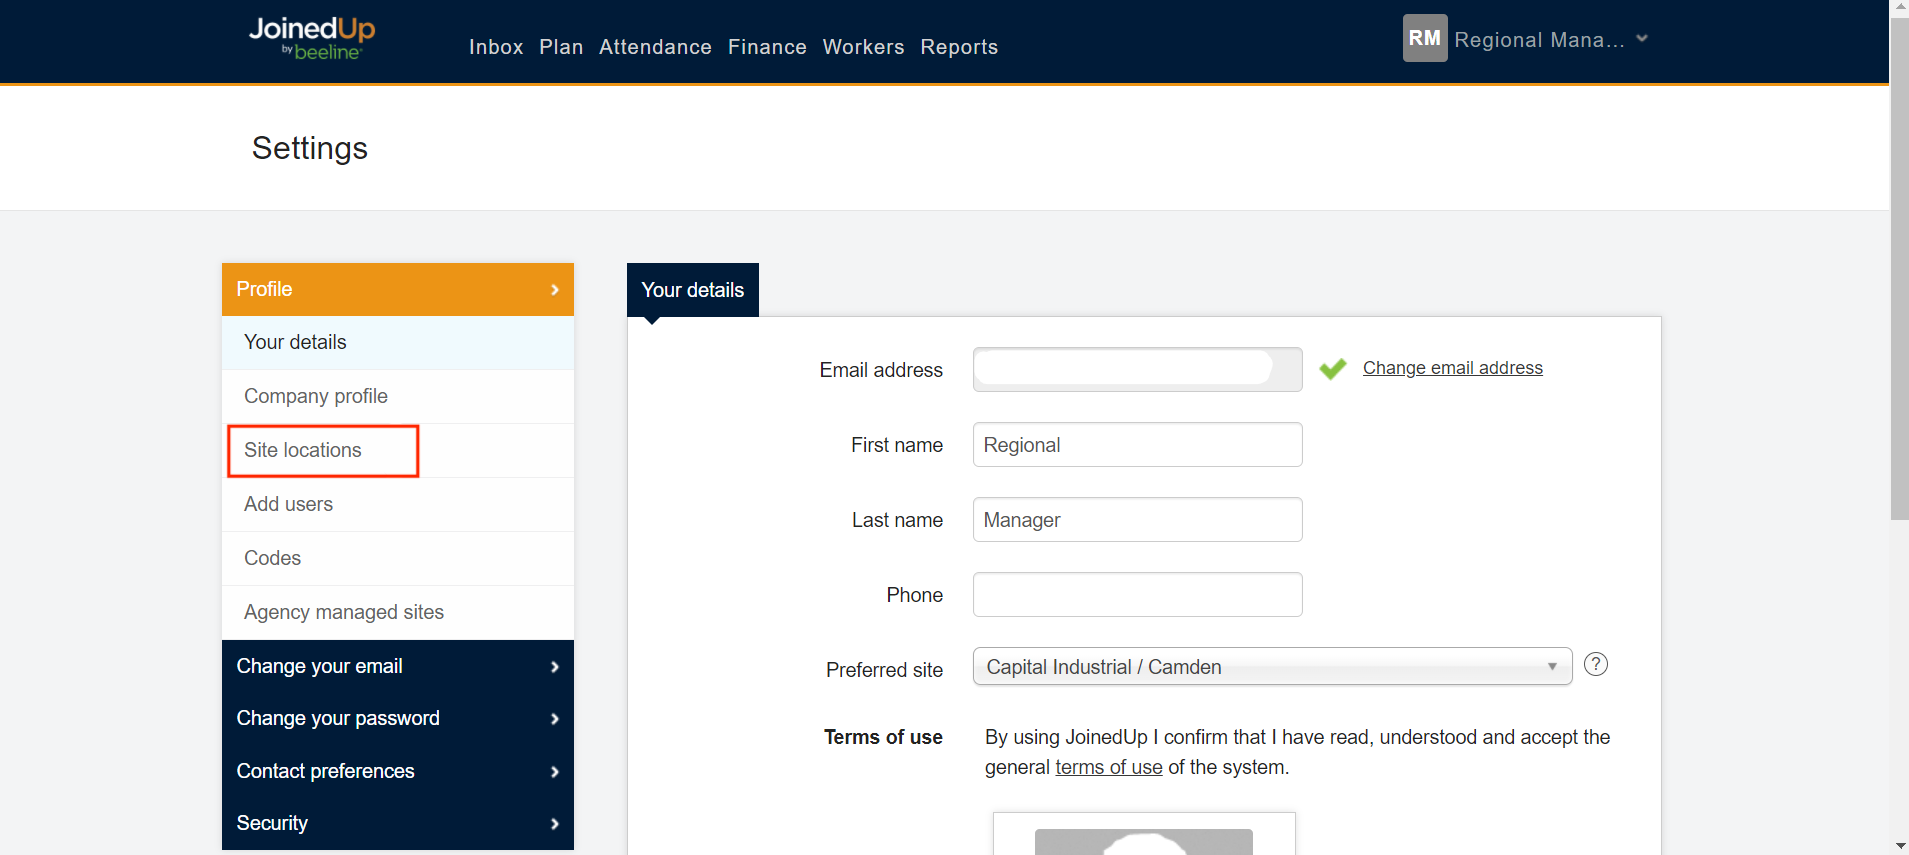The image size is (1909, 855).
Task: Click the RM user avatar badge
Action: [1424, 38]
